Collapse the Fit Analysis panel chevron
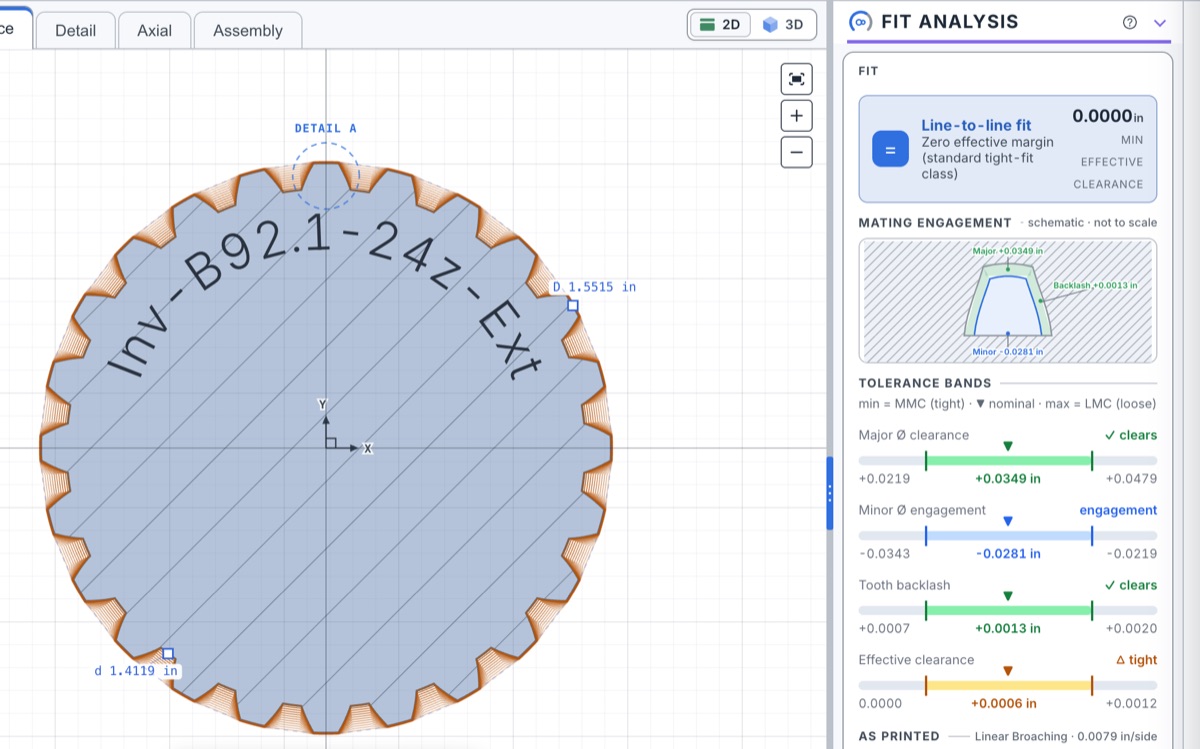 click(x=1160, y=22)
